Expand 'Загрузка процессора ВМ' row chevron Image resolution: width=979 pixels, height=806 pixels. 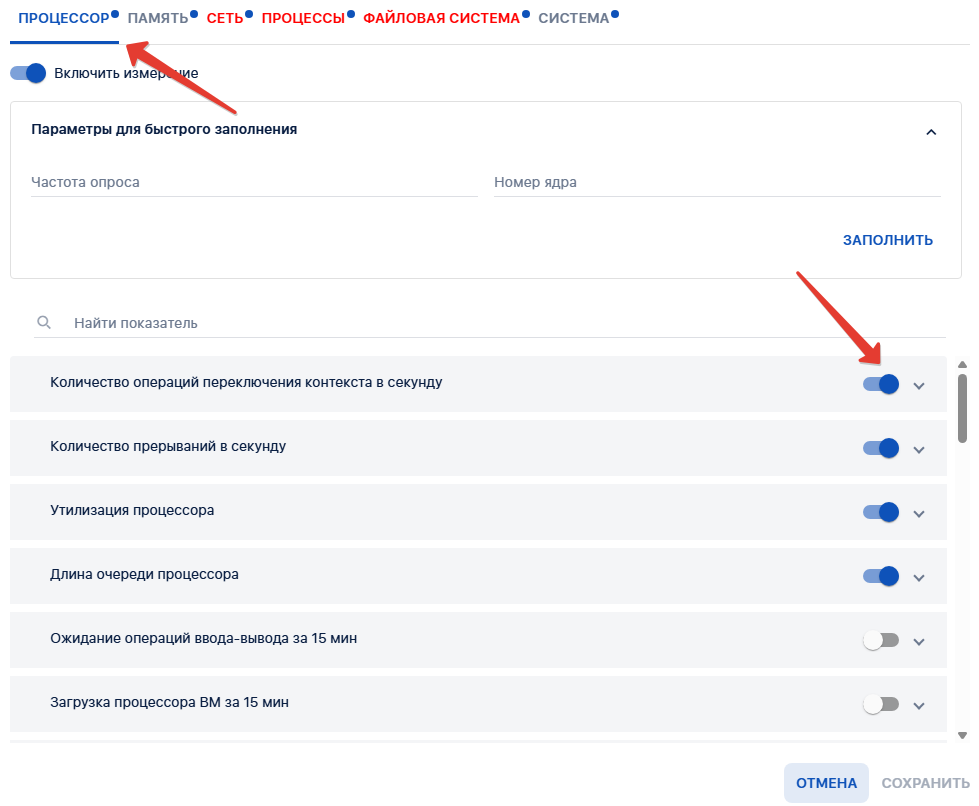tap(920, 706)
